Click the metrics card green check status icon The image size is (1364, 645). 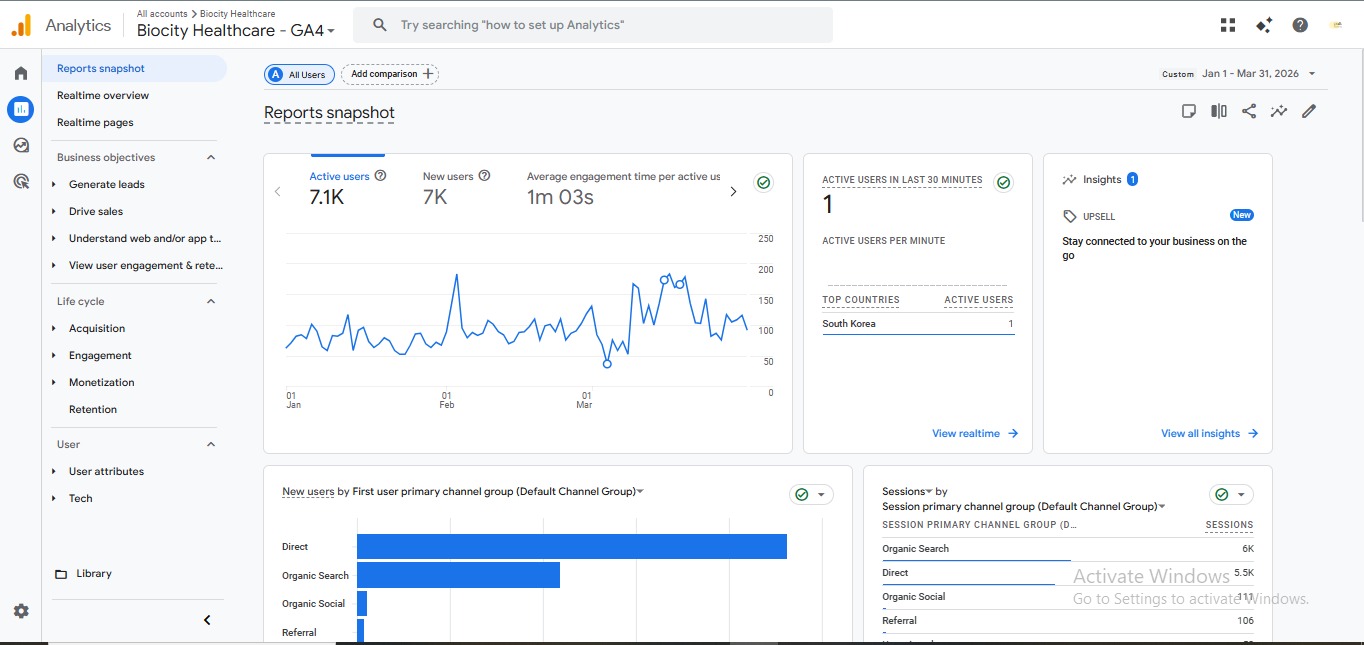point(764,182)
